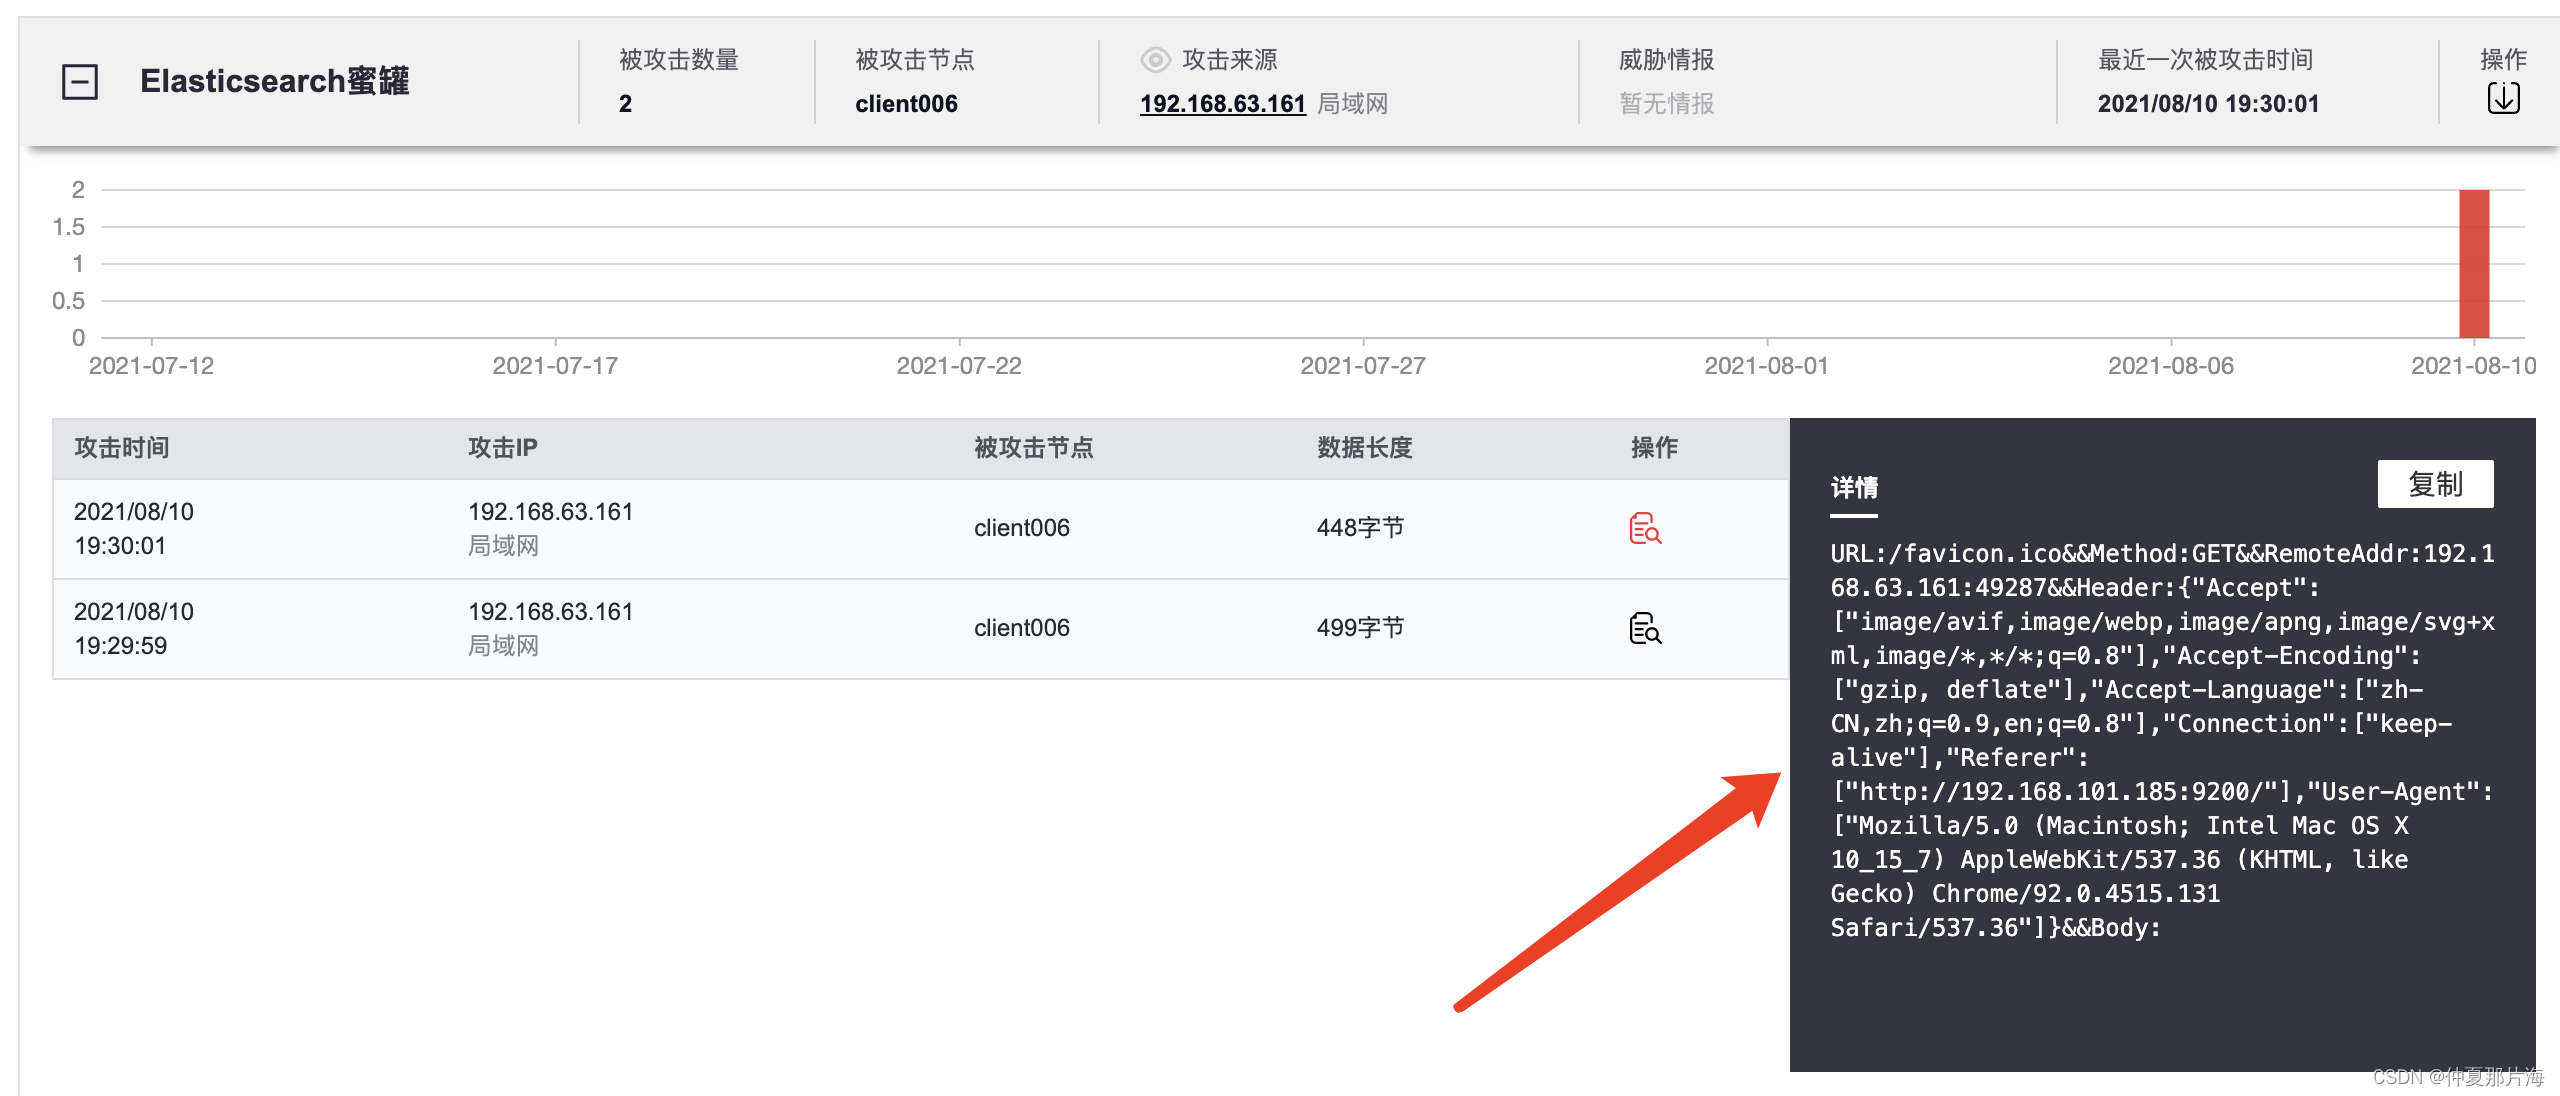2560x1096 pixels.
Task: Download via the 操作 arrow icon in header
Action: click(2503, 98)
